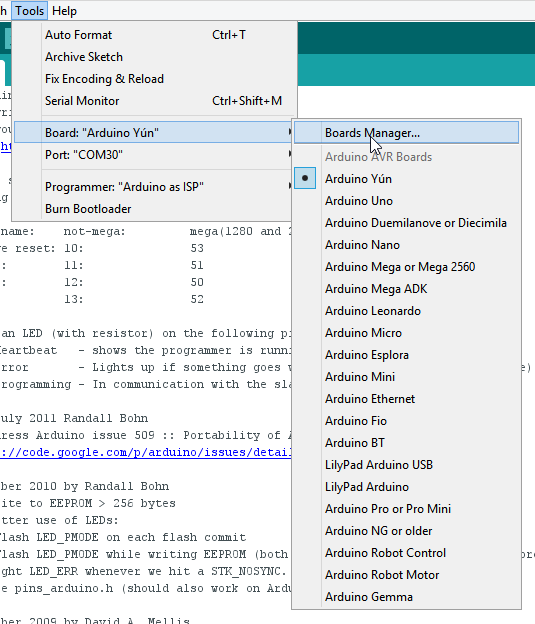Screen dimensions: 535x624
Task: Select Archive Sketch
Action: (154, 57)
